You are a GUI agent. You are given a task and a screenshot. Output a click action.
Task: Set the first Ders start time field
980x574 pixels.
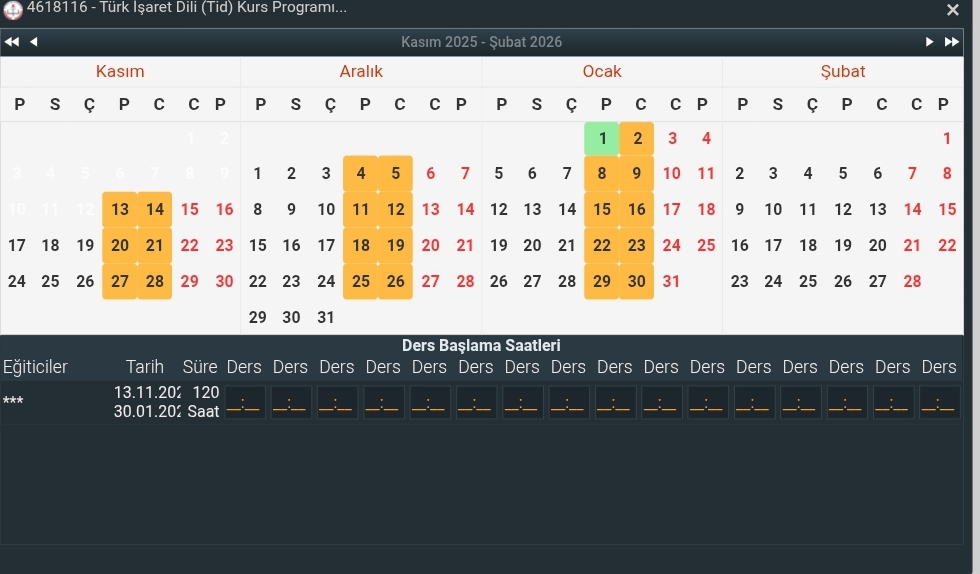(244, 402)
